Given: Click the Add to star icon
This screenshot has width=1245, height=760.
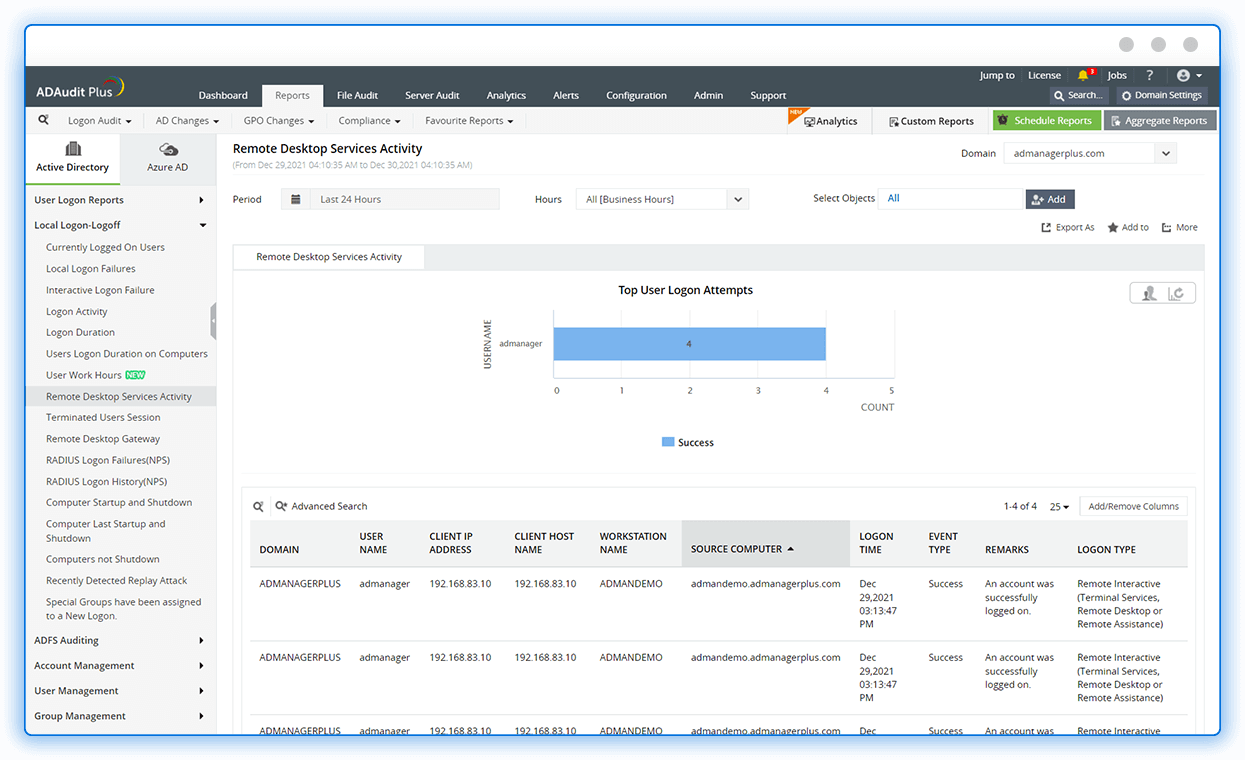Looking at the screenshot, I should coord(1113,227).
